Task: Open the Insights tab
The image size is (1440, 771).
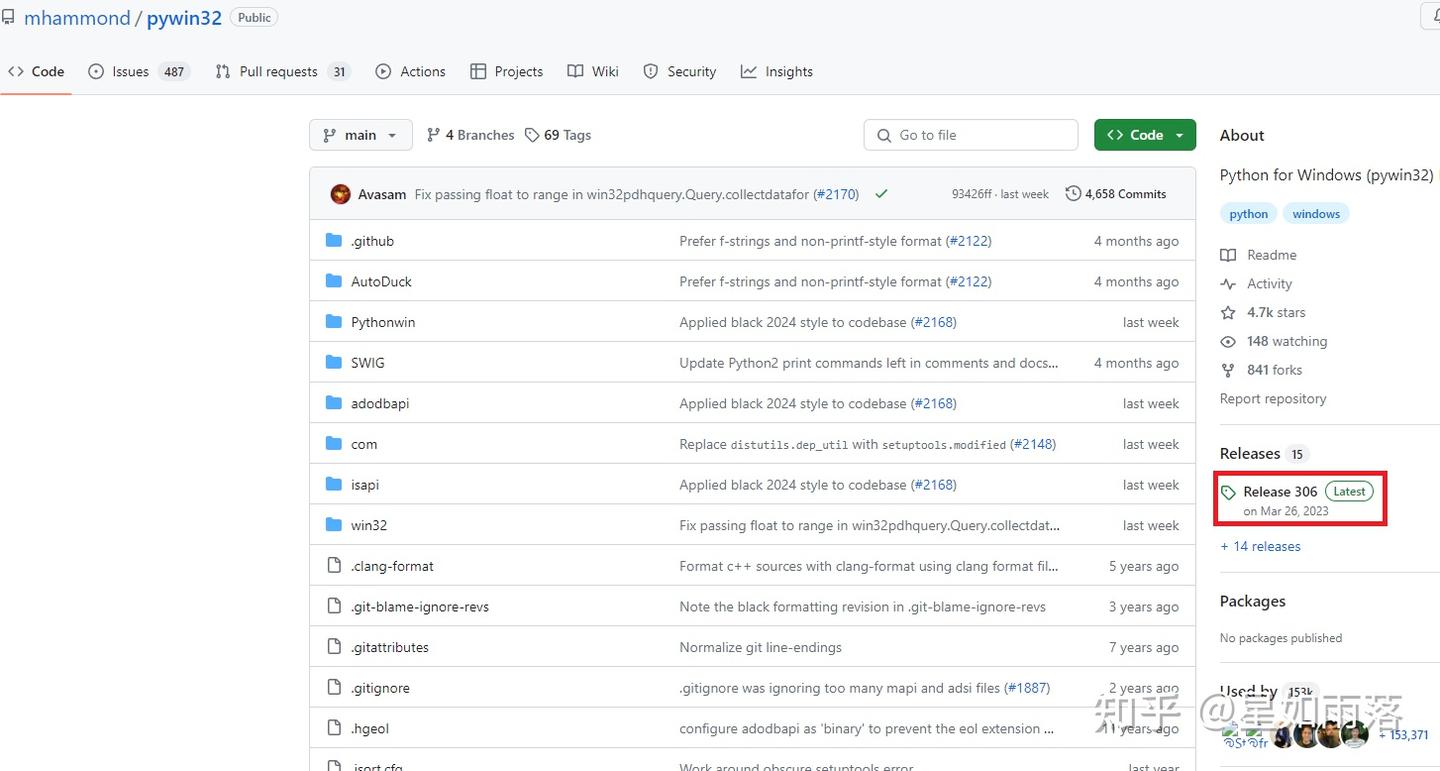Action: click(x=777, y=72)
